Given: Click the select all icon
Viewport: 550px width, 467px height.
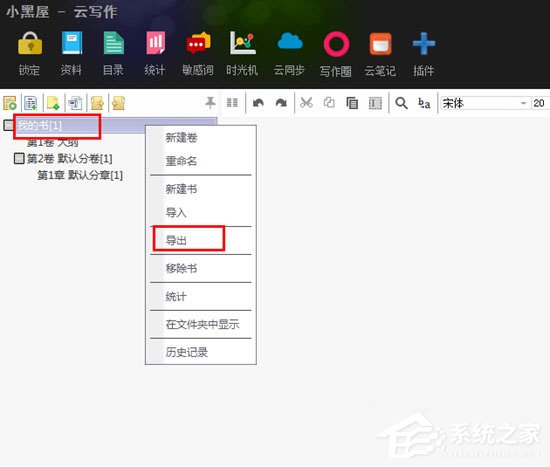Looking at the screenshot, I should point(375,103).
